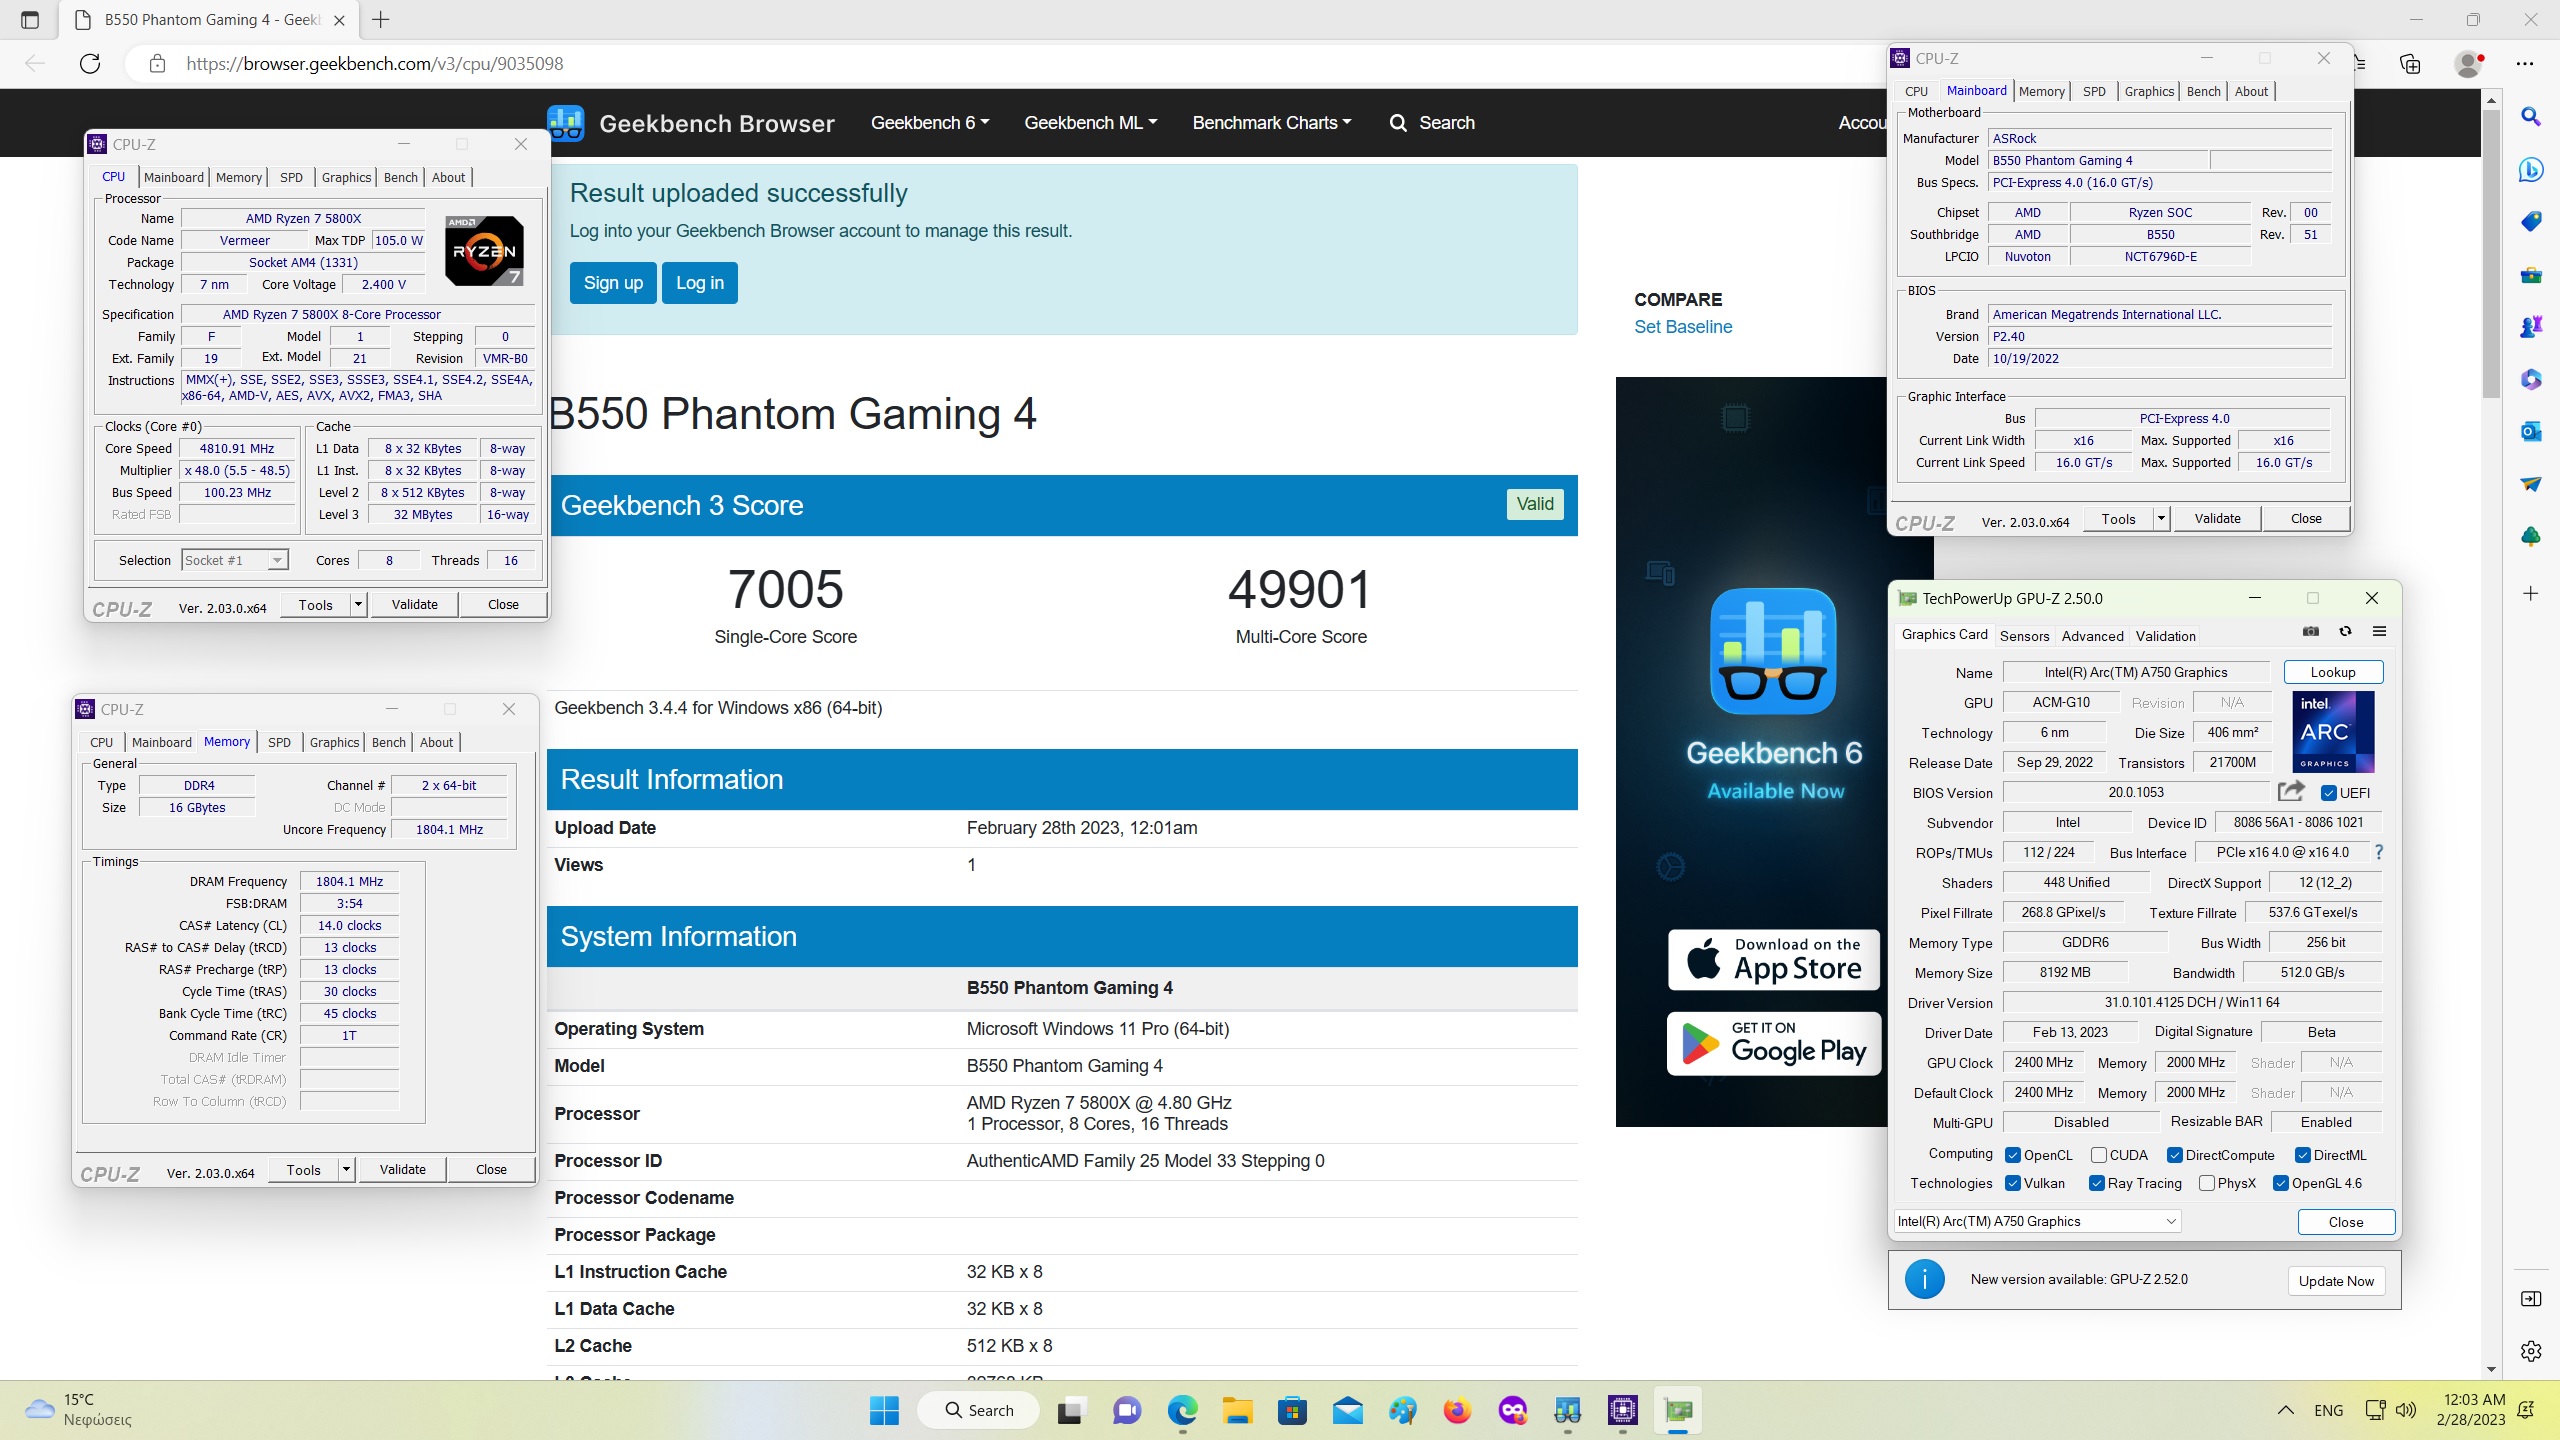Click the Geekbench Browser logo icon
The image size is (2560, 1440).
pyautogui.click(x=566, y=123)
